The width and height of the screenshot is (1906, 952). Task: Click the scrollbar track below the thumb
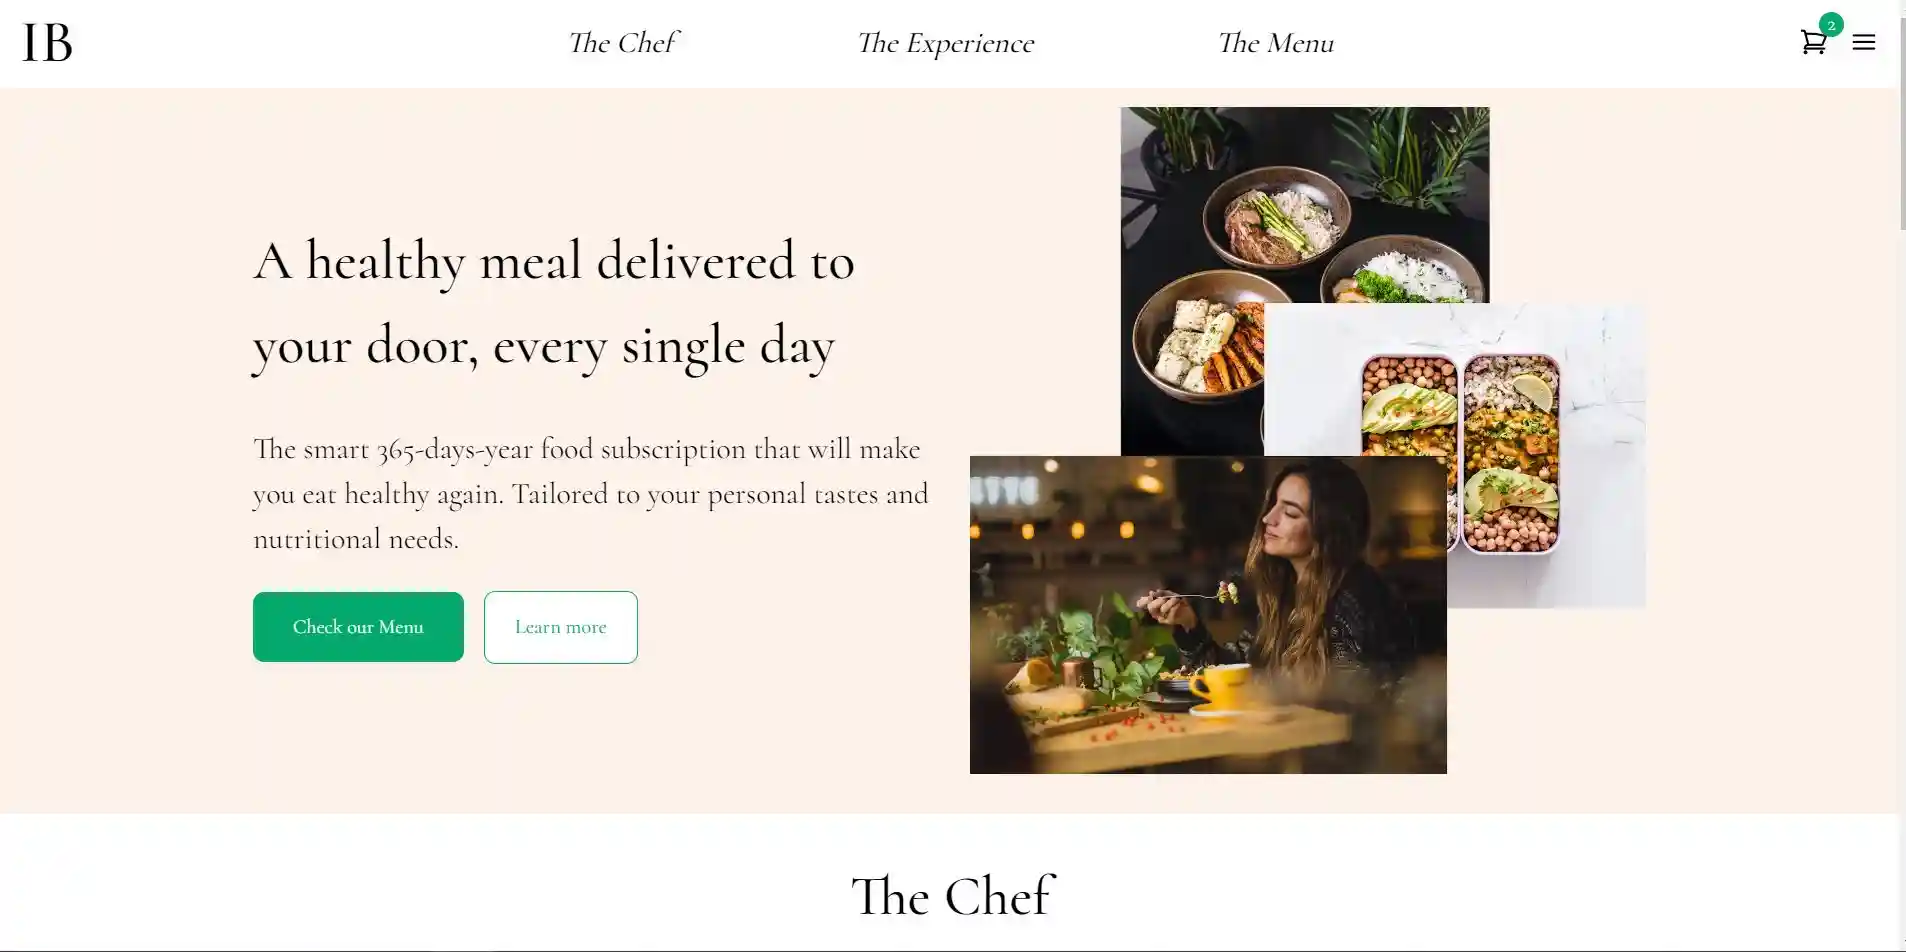[1901, 590]
